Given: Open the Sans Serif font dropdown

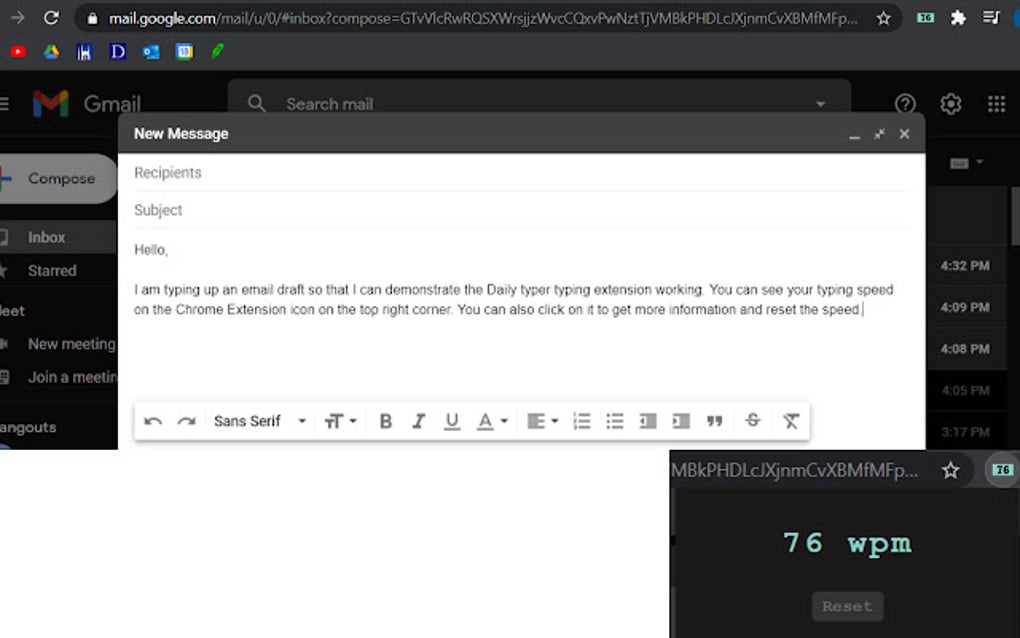Looking at the screenshot, I should point(255,421).
